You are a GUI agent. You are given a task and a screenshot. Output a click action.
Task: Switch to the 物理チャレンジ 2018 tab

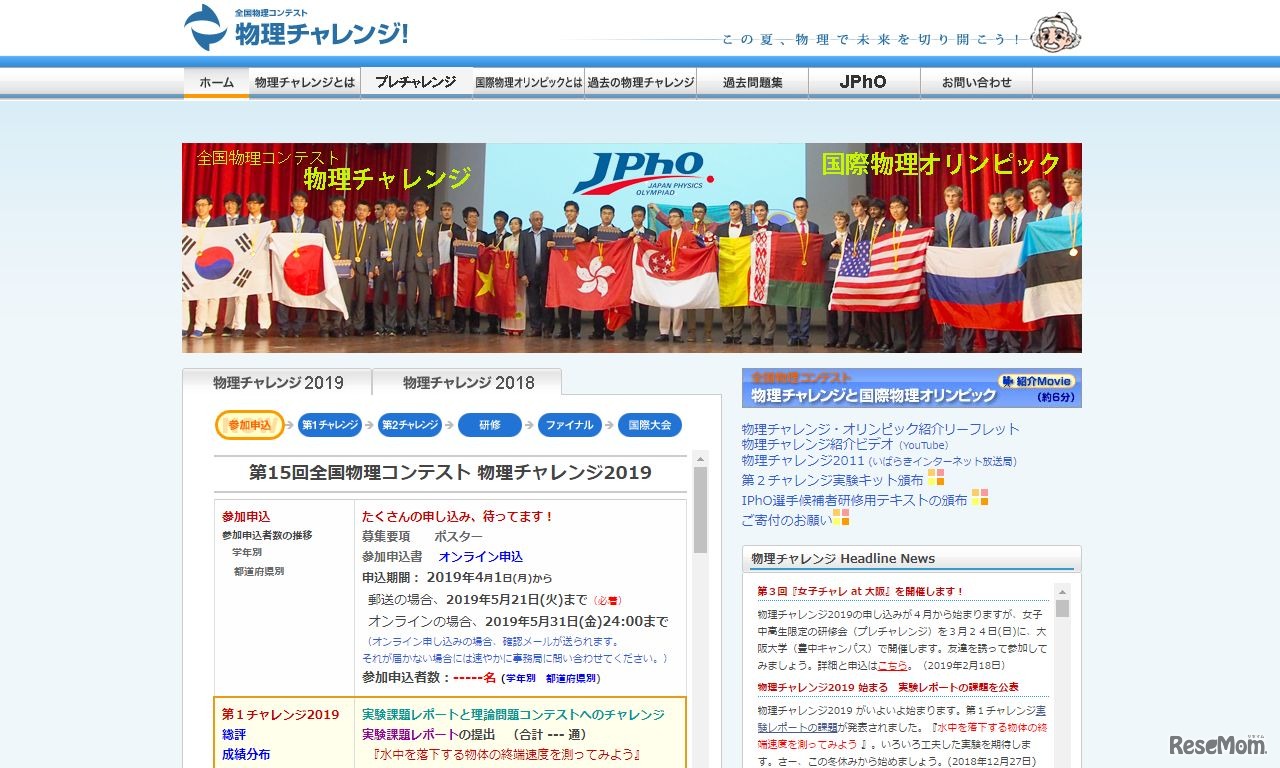pos(466,382)
